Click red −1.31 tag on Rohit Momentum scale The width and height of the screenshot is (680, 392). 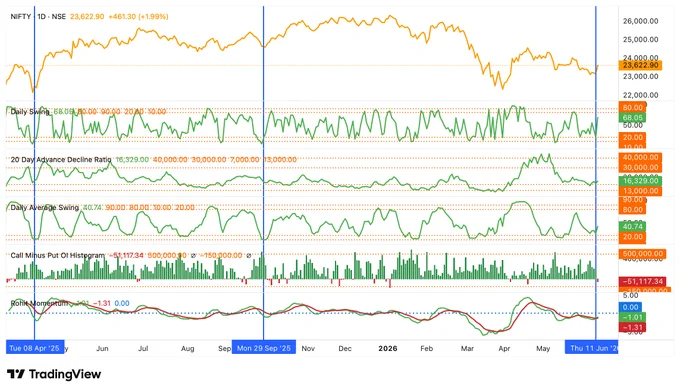[632, 328]
